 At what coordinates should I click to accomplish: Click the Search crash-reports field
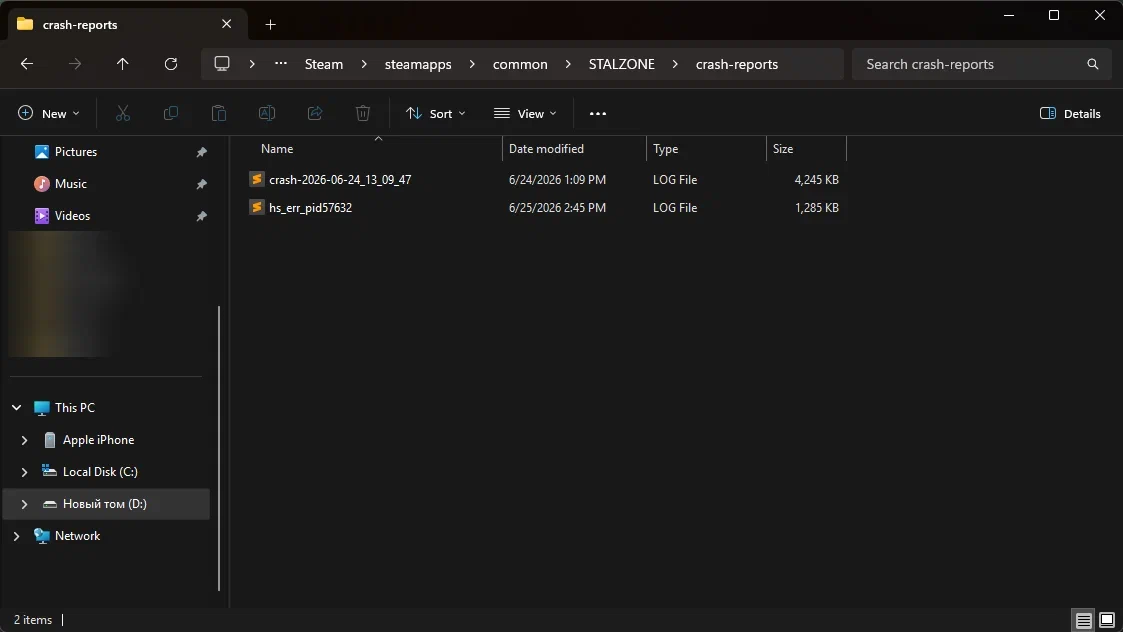[981, 64]
